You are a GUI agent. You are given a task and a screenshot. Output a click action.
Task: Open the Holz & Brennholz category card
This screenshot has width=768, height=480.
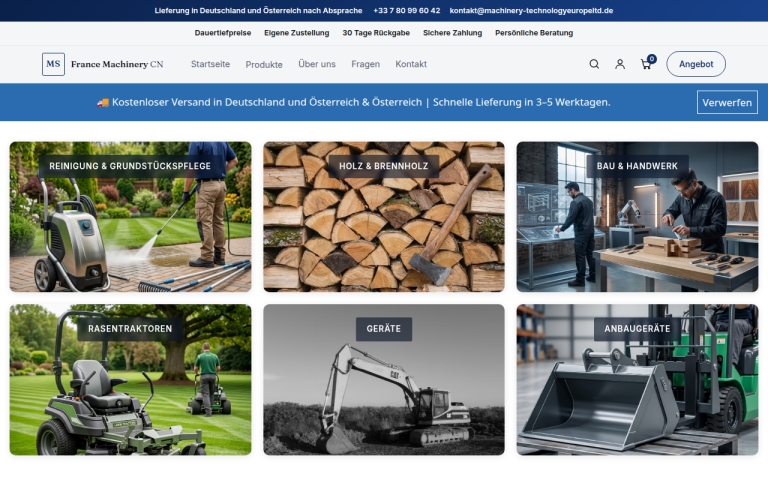click(384, 217)
